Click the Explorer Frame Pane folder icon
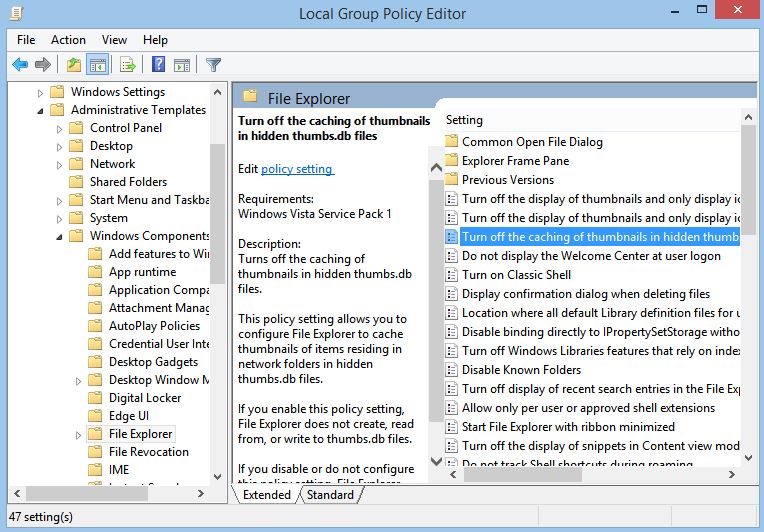The image size is (764, 532). pyautogui.click(x=452, y=160)
